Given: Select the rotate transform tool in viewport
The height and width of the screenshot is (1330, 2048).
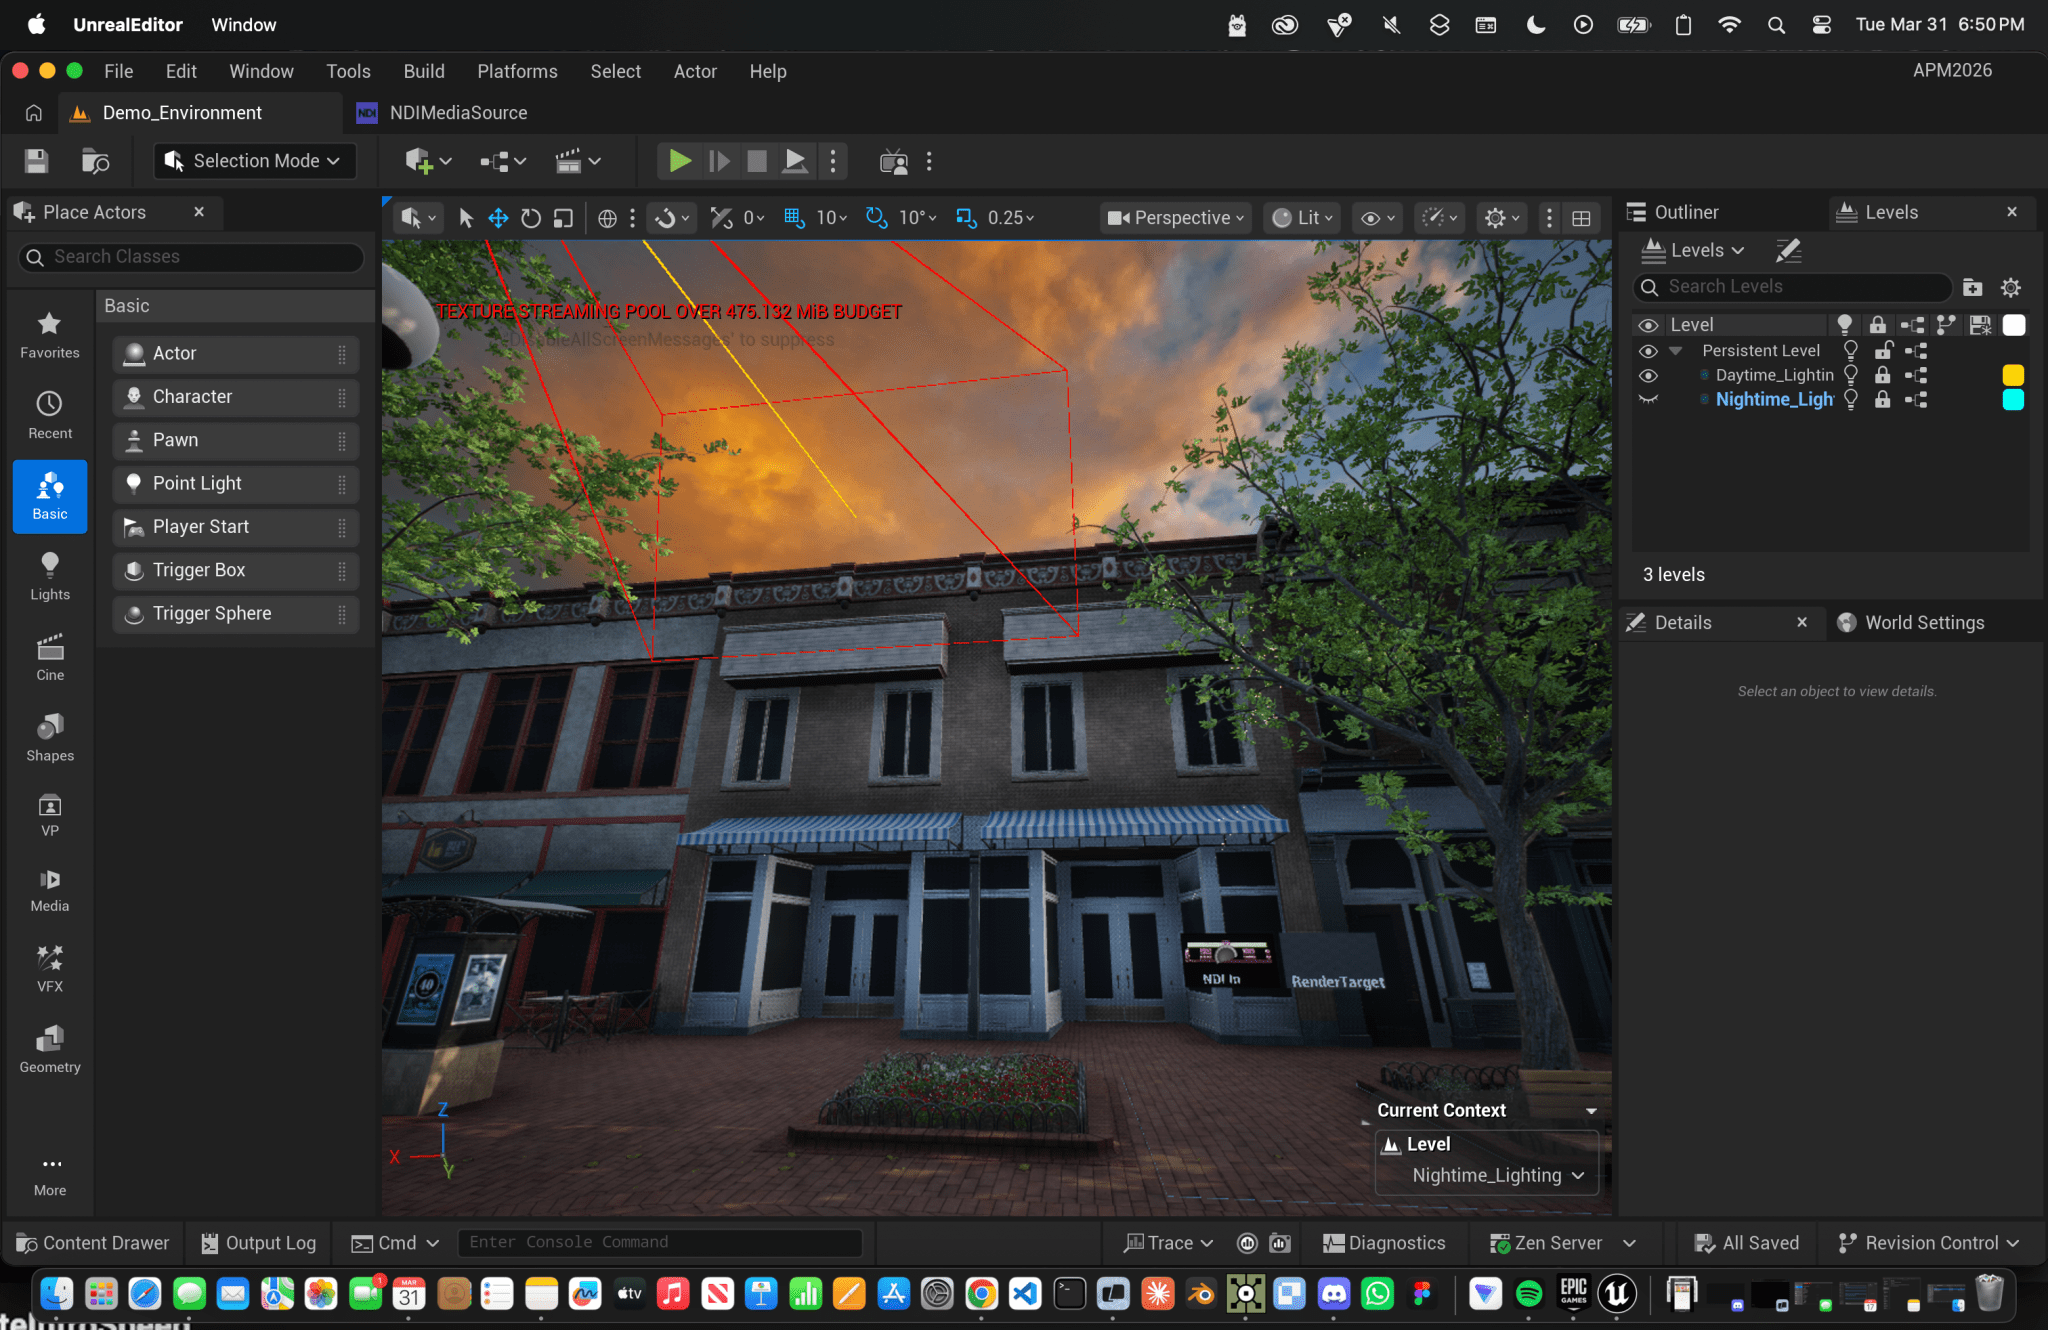Looking at the screenshot, I should click(x=531, y=218).
